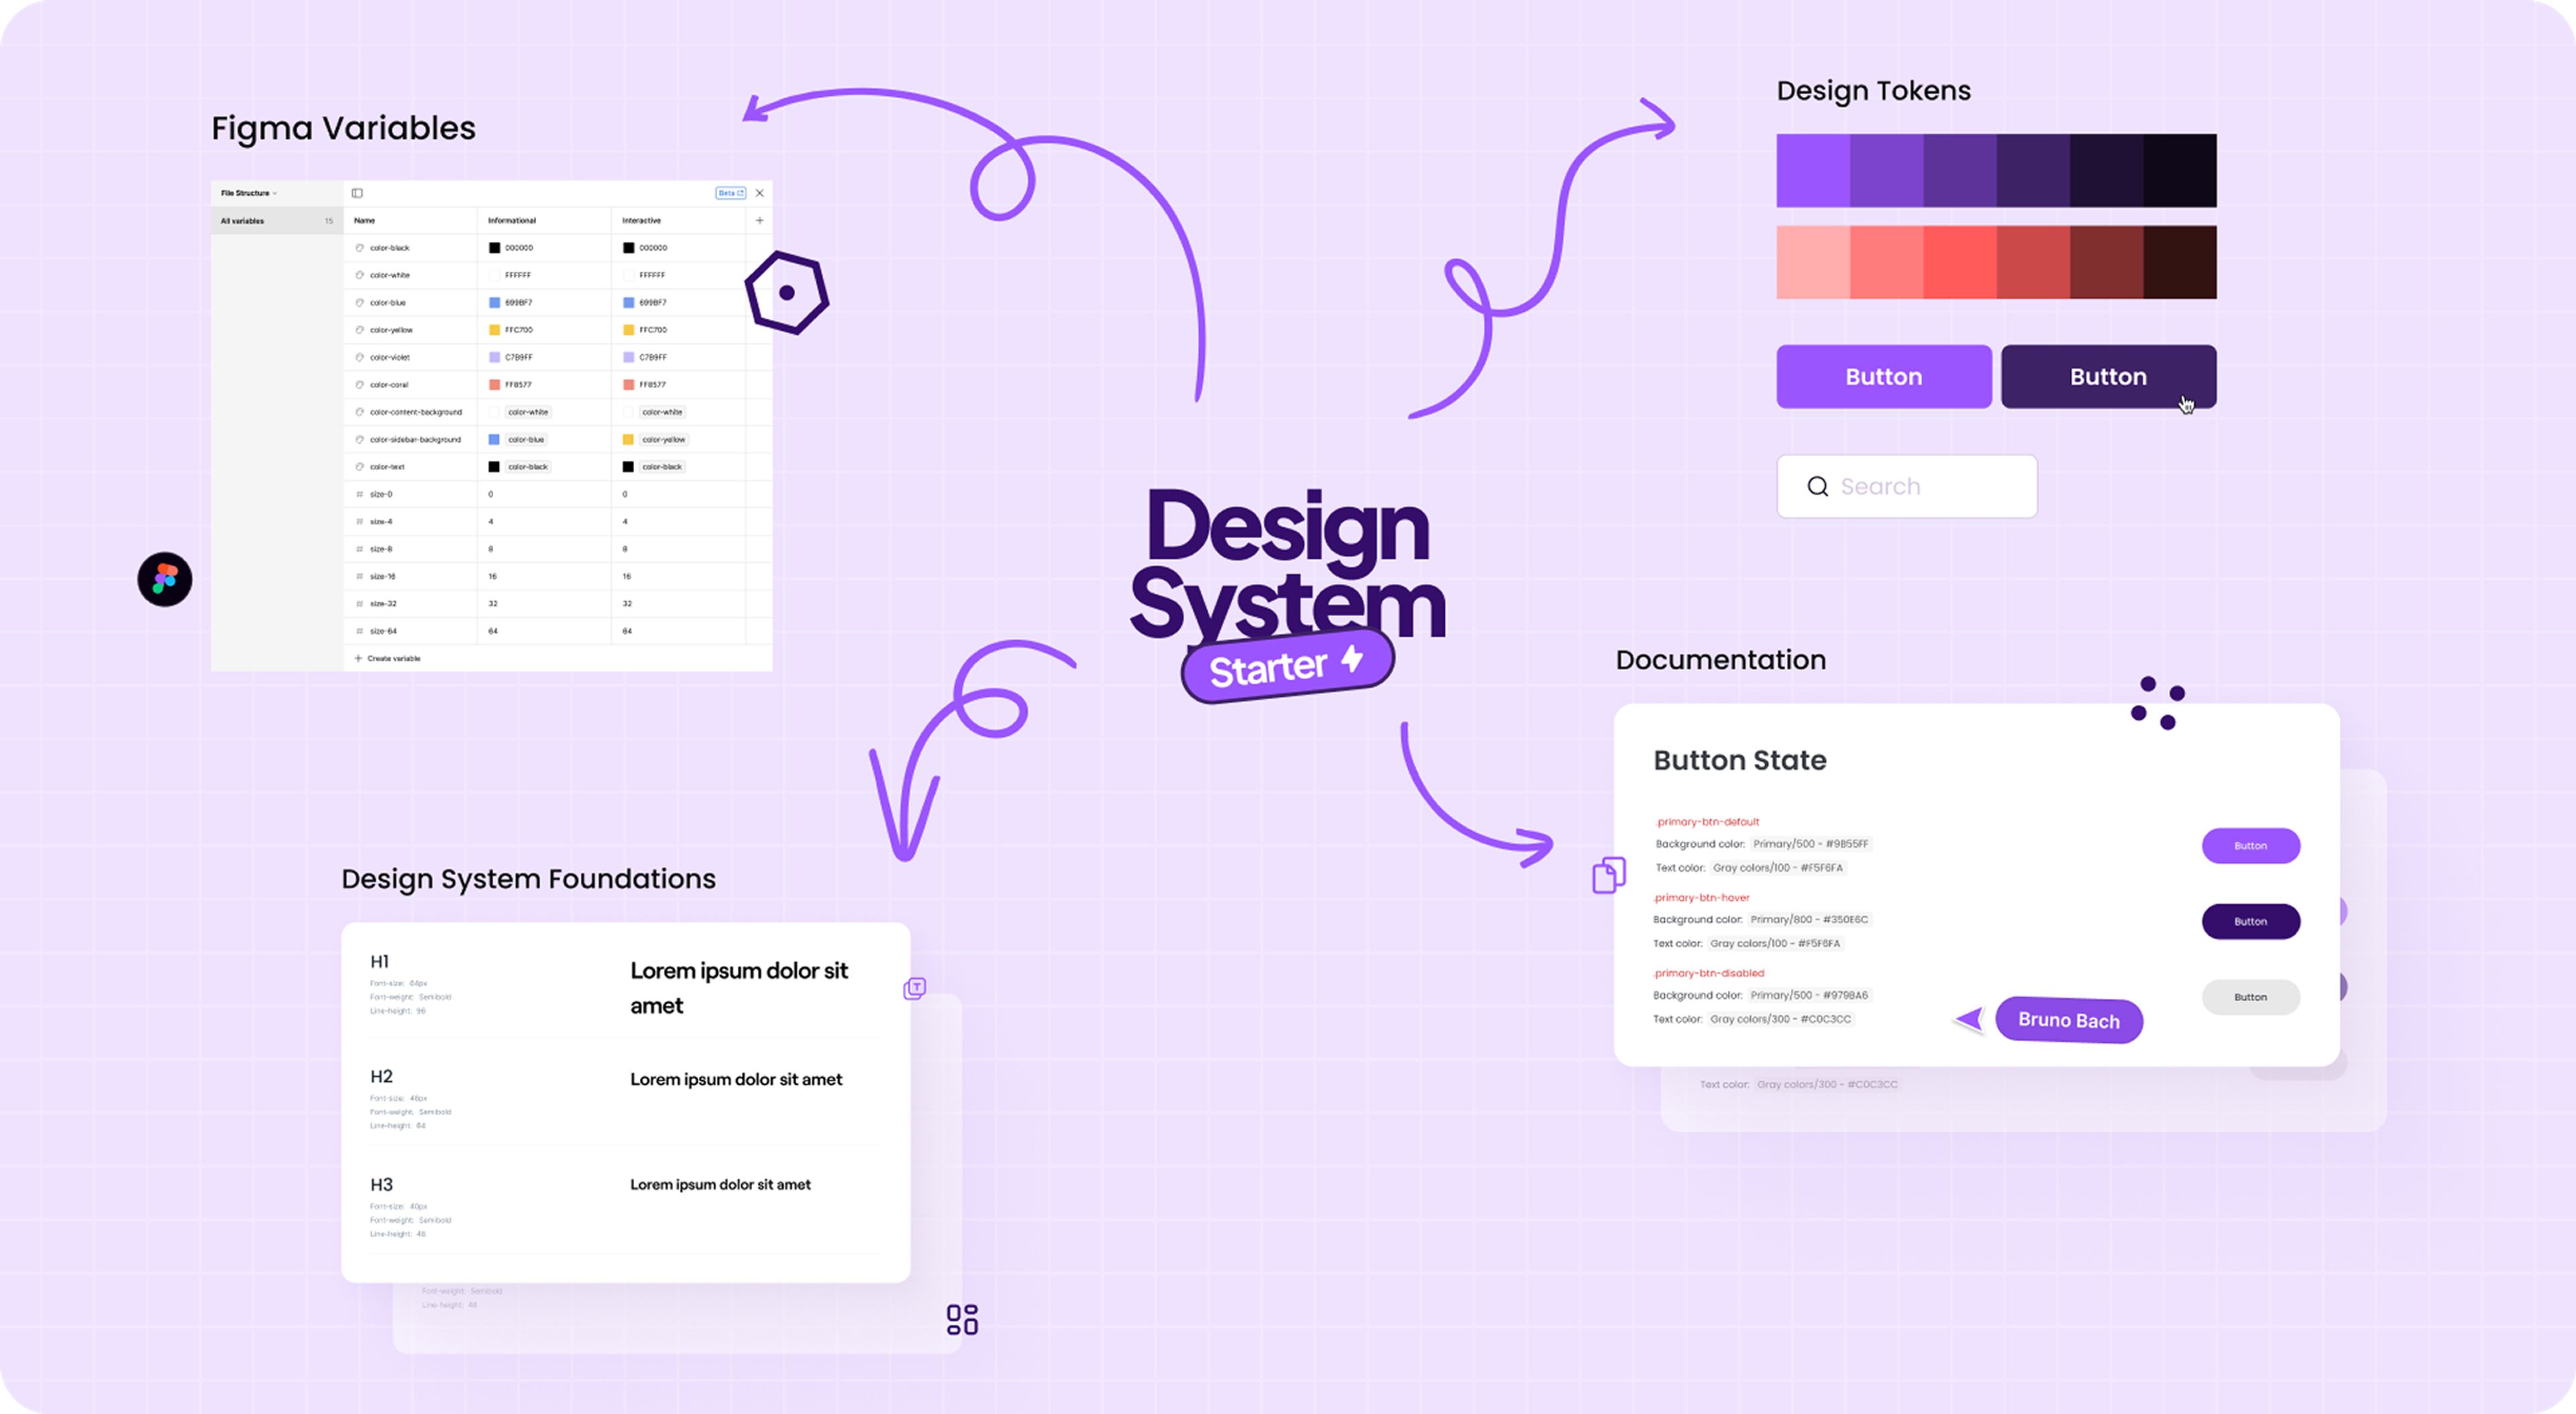Image resolution: width=2576 pixels, height=1414 pixels.
Task: Select the size-32 variable name
Action: pyautogui.click(x=383, y=604)
